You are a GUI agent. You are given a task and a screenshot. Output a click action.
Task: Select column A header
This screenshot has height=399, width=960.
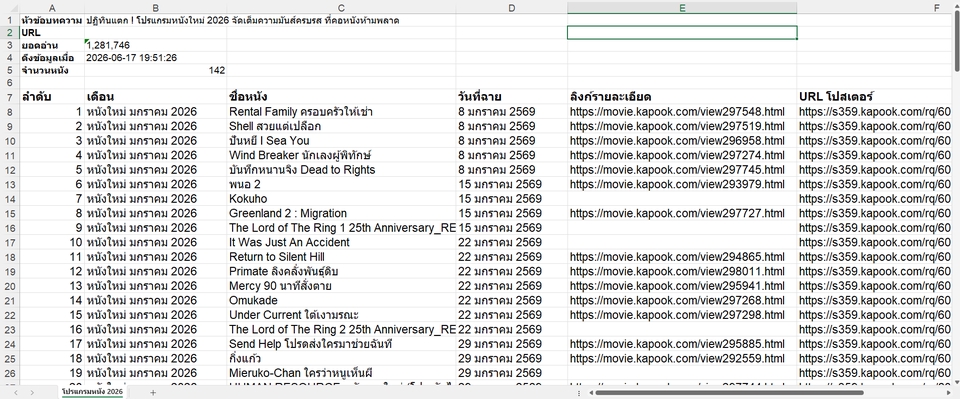[52, 8]
